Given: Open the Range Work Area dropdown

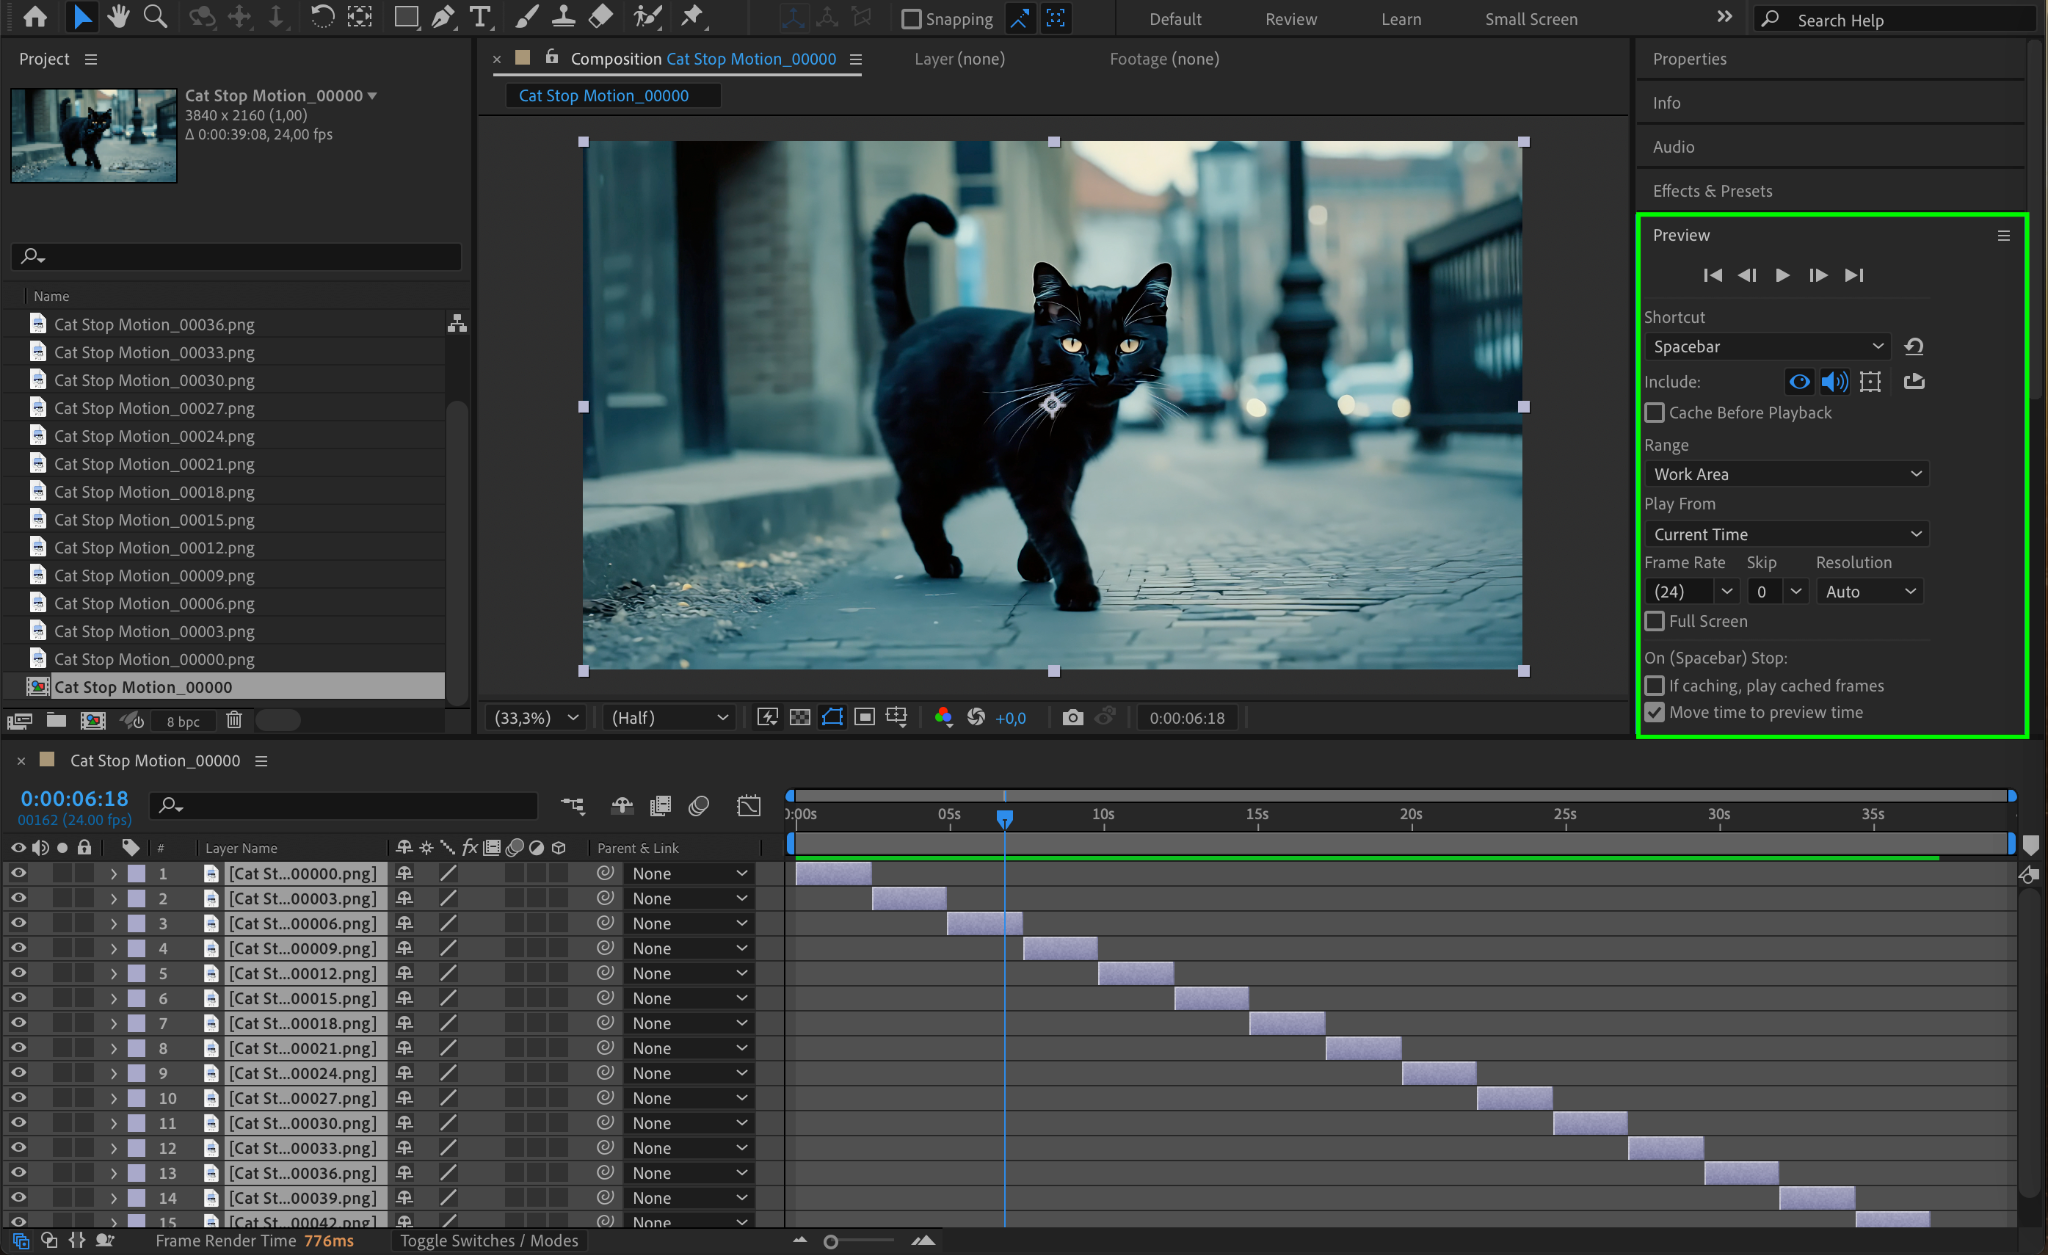Looking at the screenshot, I should (1786, 474).
